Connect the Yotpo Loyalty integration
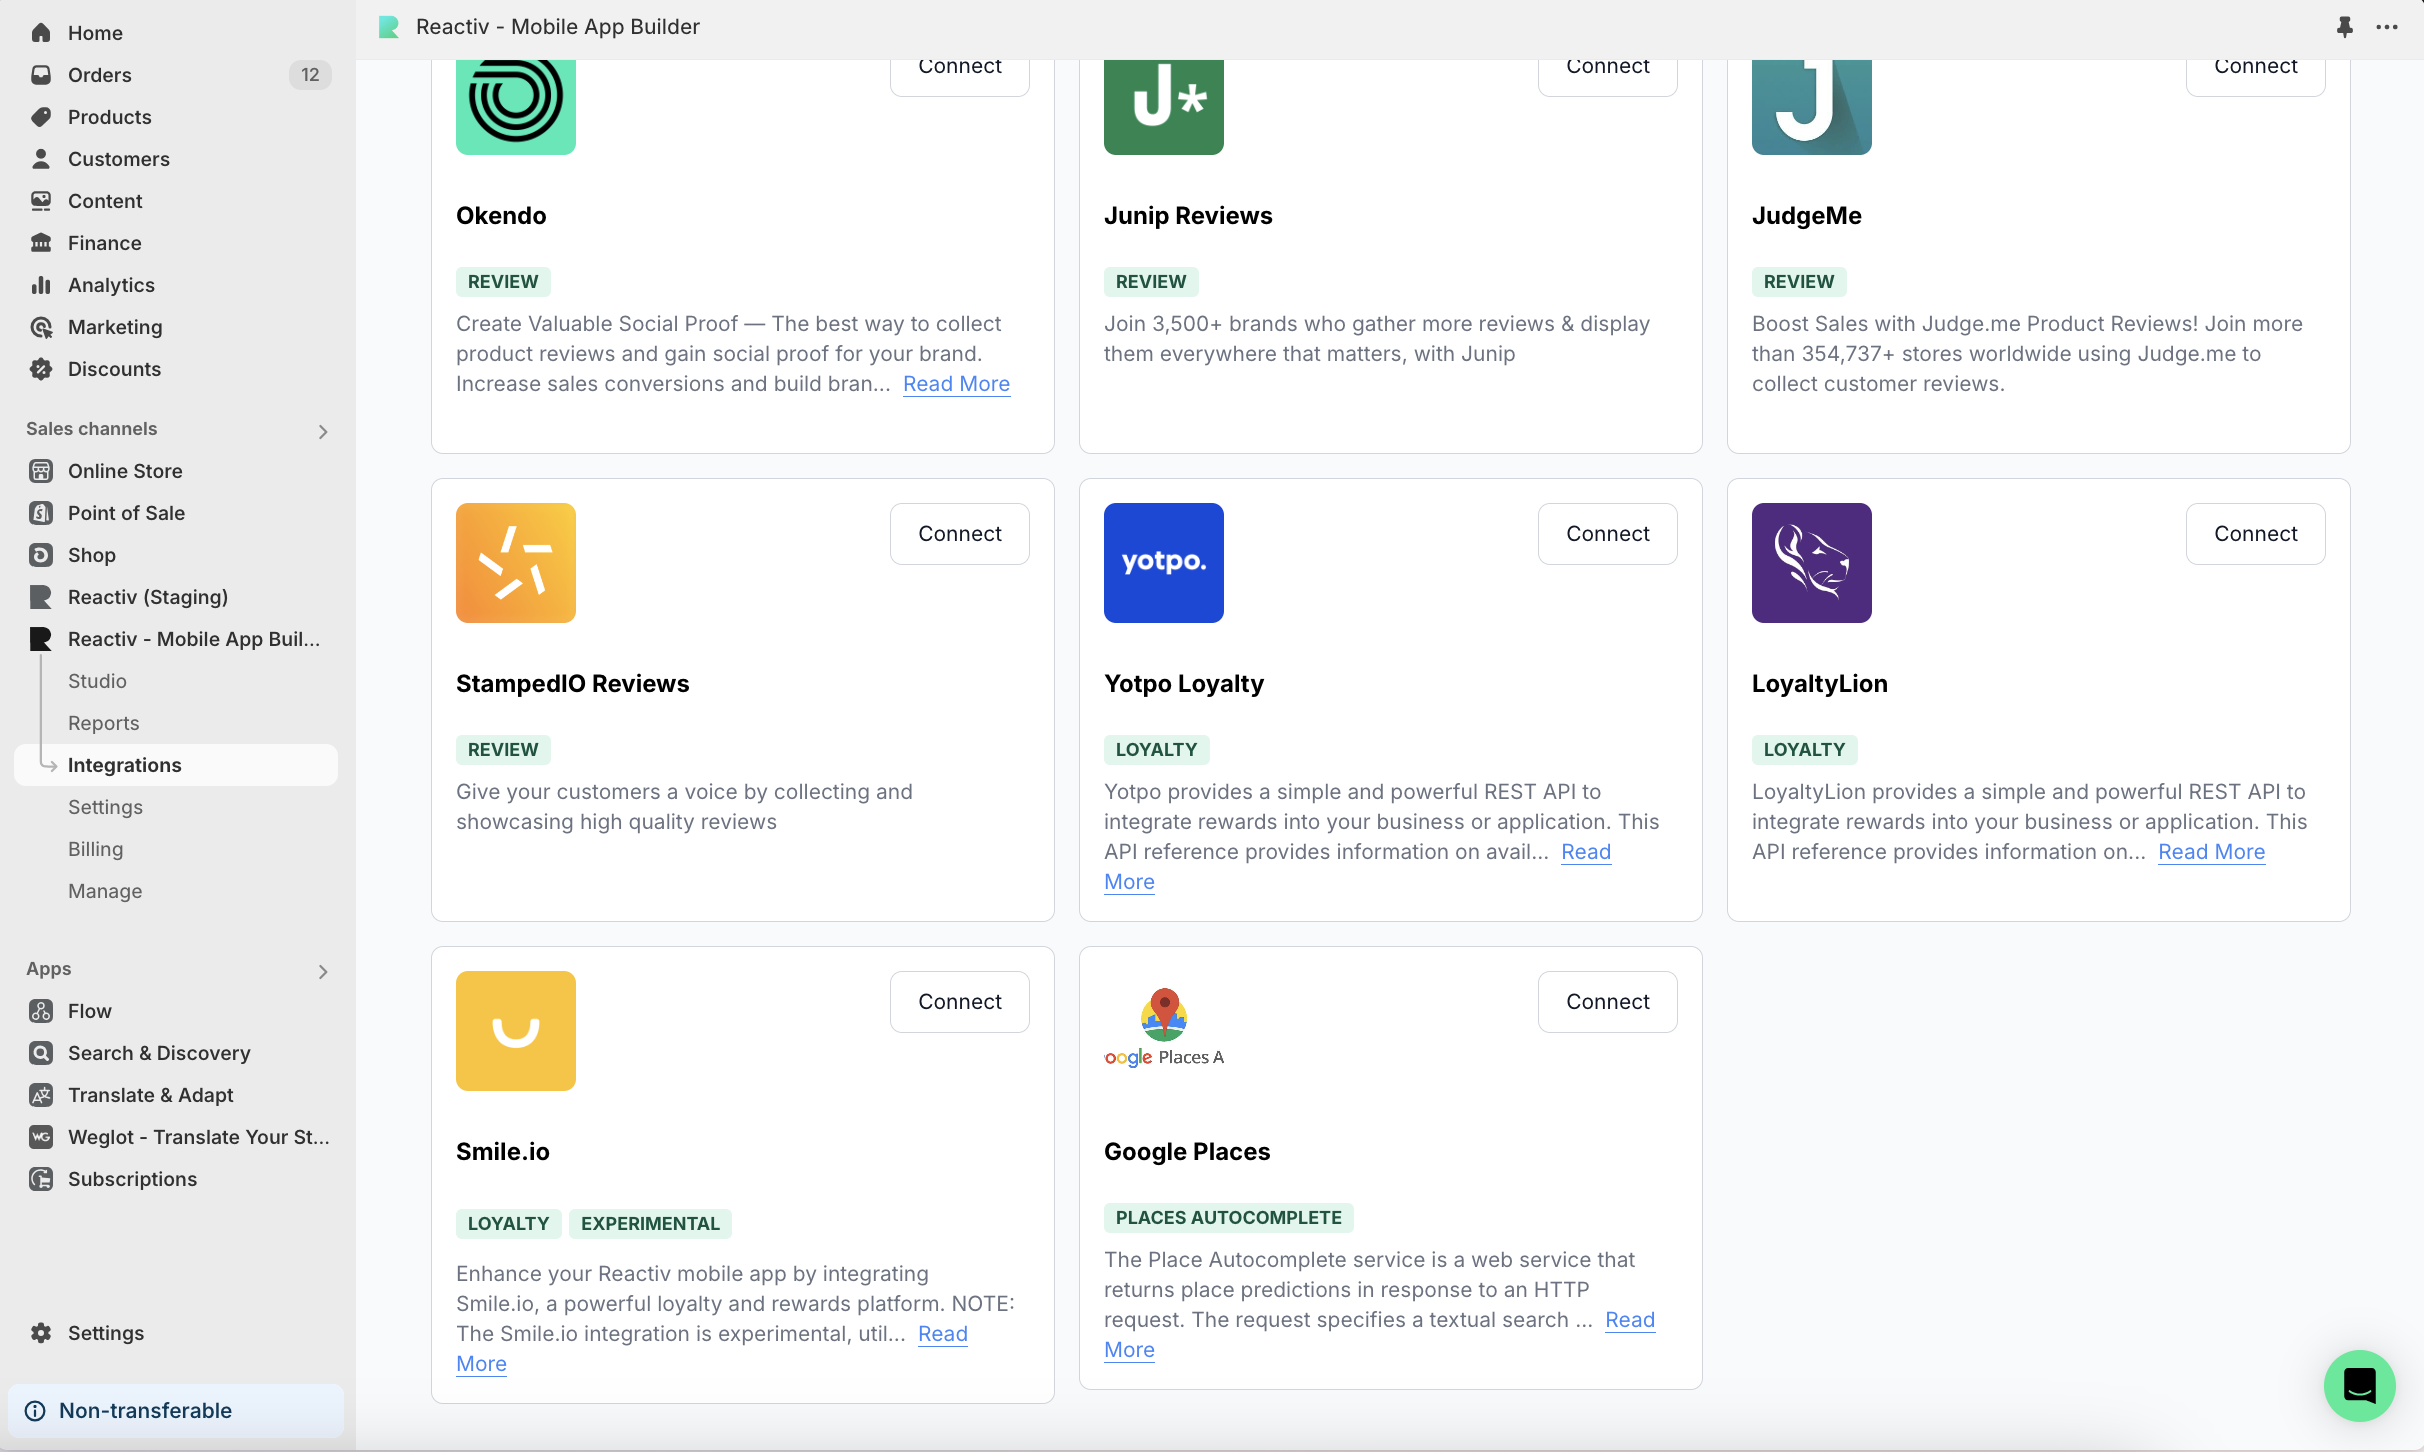The width and height of the screenshot is (2424, 1452). tap(1607, 533)
